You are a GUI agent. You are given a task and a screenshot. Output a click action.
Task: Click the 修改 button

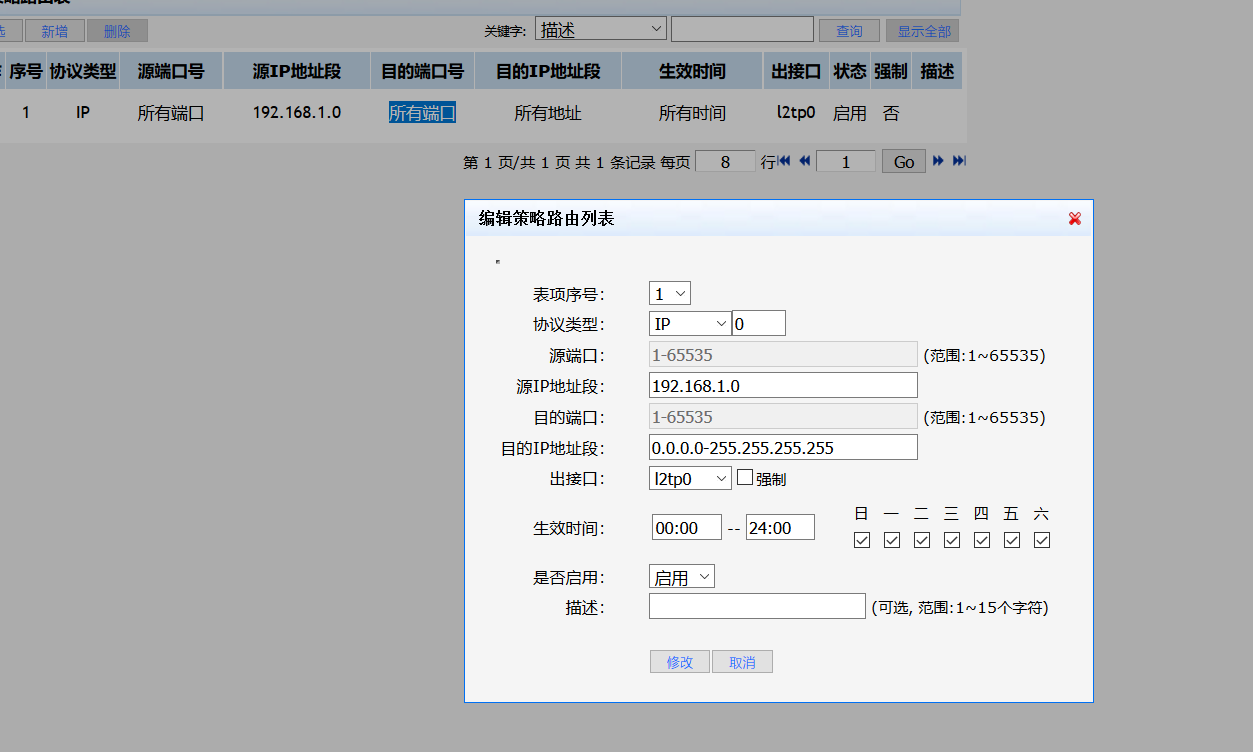point(680,662)
